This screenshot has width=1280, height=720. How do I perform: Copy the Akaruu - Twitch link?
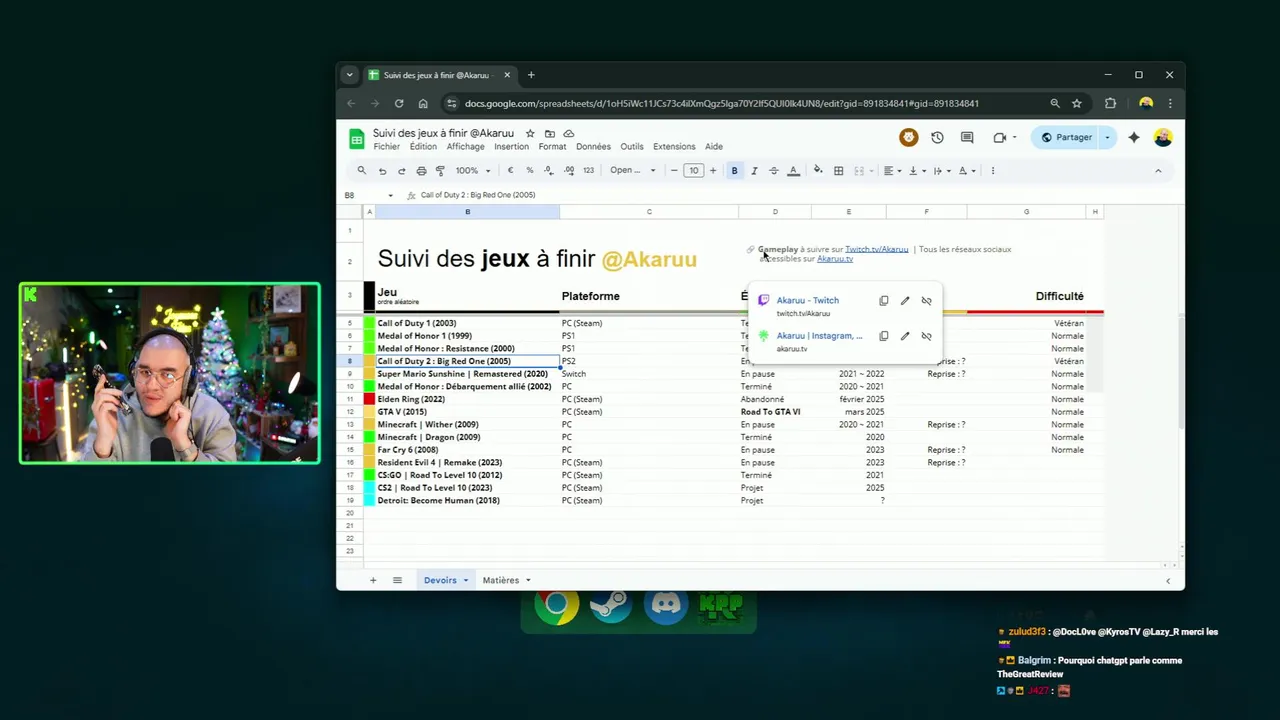pyautogui.click(x=884, y=301)
